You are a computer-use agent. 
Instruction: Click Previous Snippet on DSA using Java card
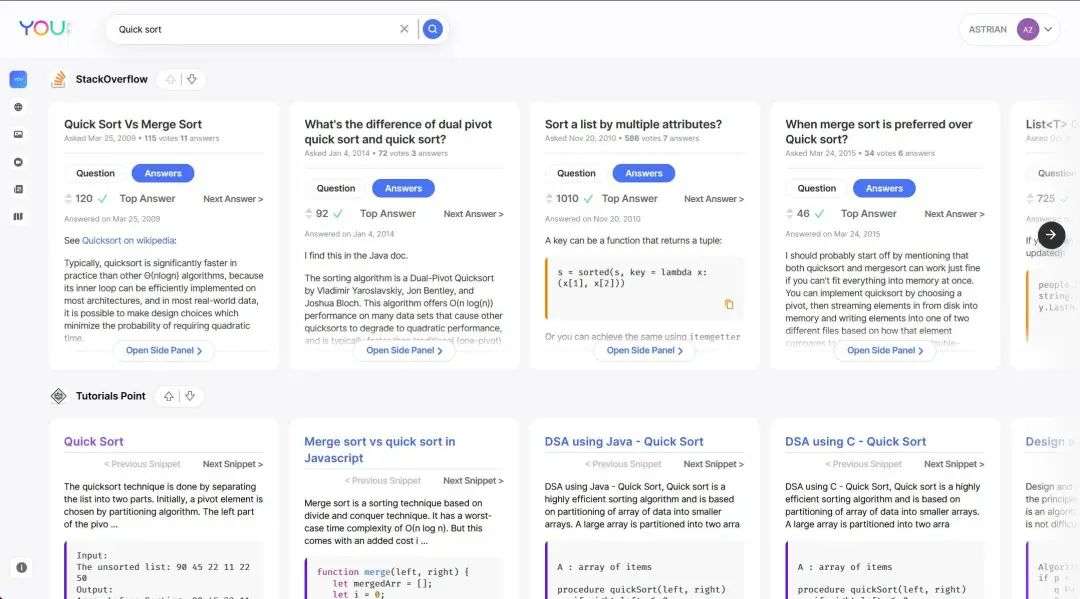(623, 464)
